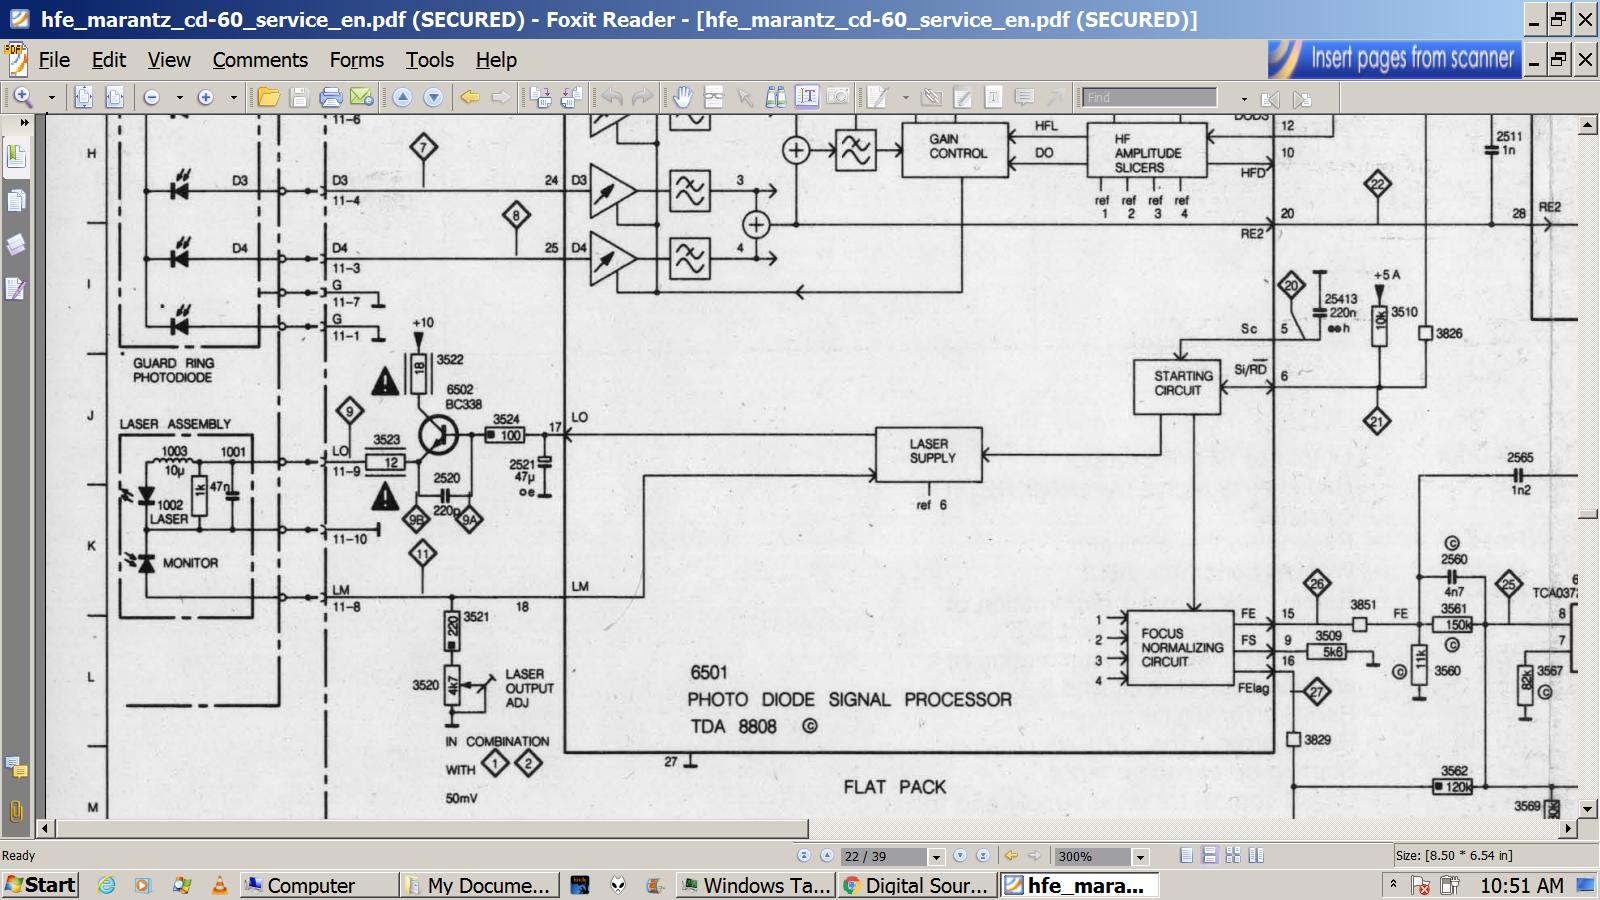Click the Snapshot camera tool

[837, 97]
